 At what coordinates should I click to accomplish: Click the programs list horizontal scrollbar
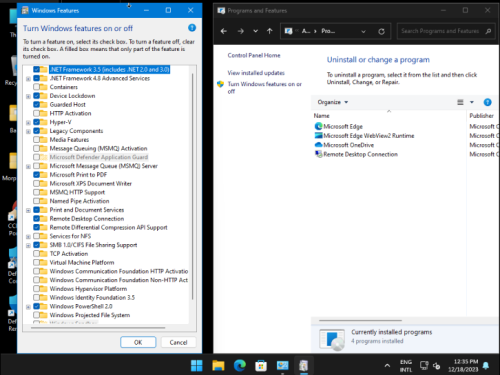click(360, 321)
